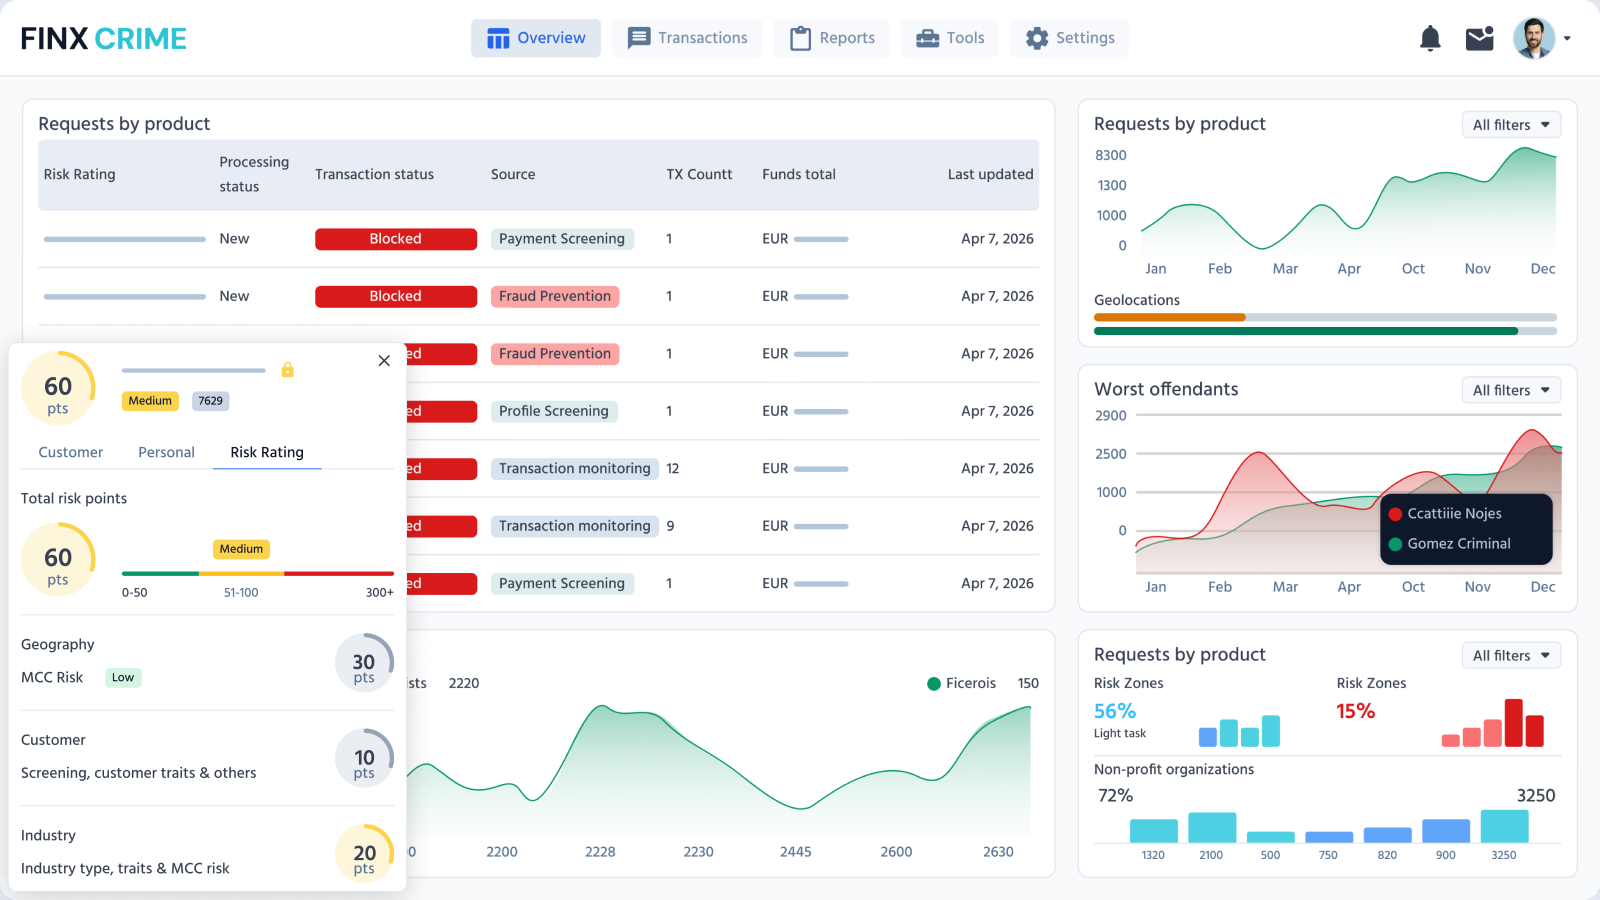Switch to the Customer tab

(69, 452)
